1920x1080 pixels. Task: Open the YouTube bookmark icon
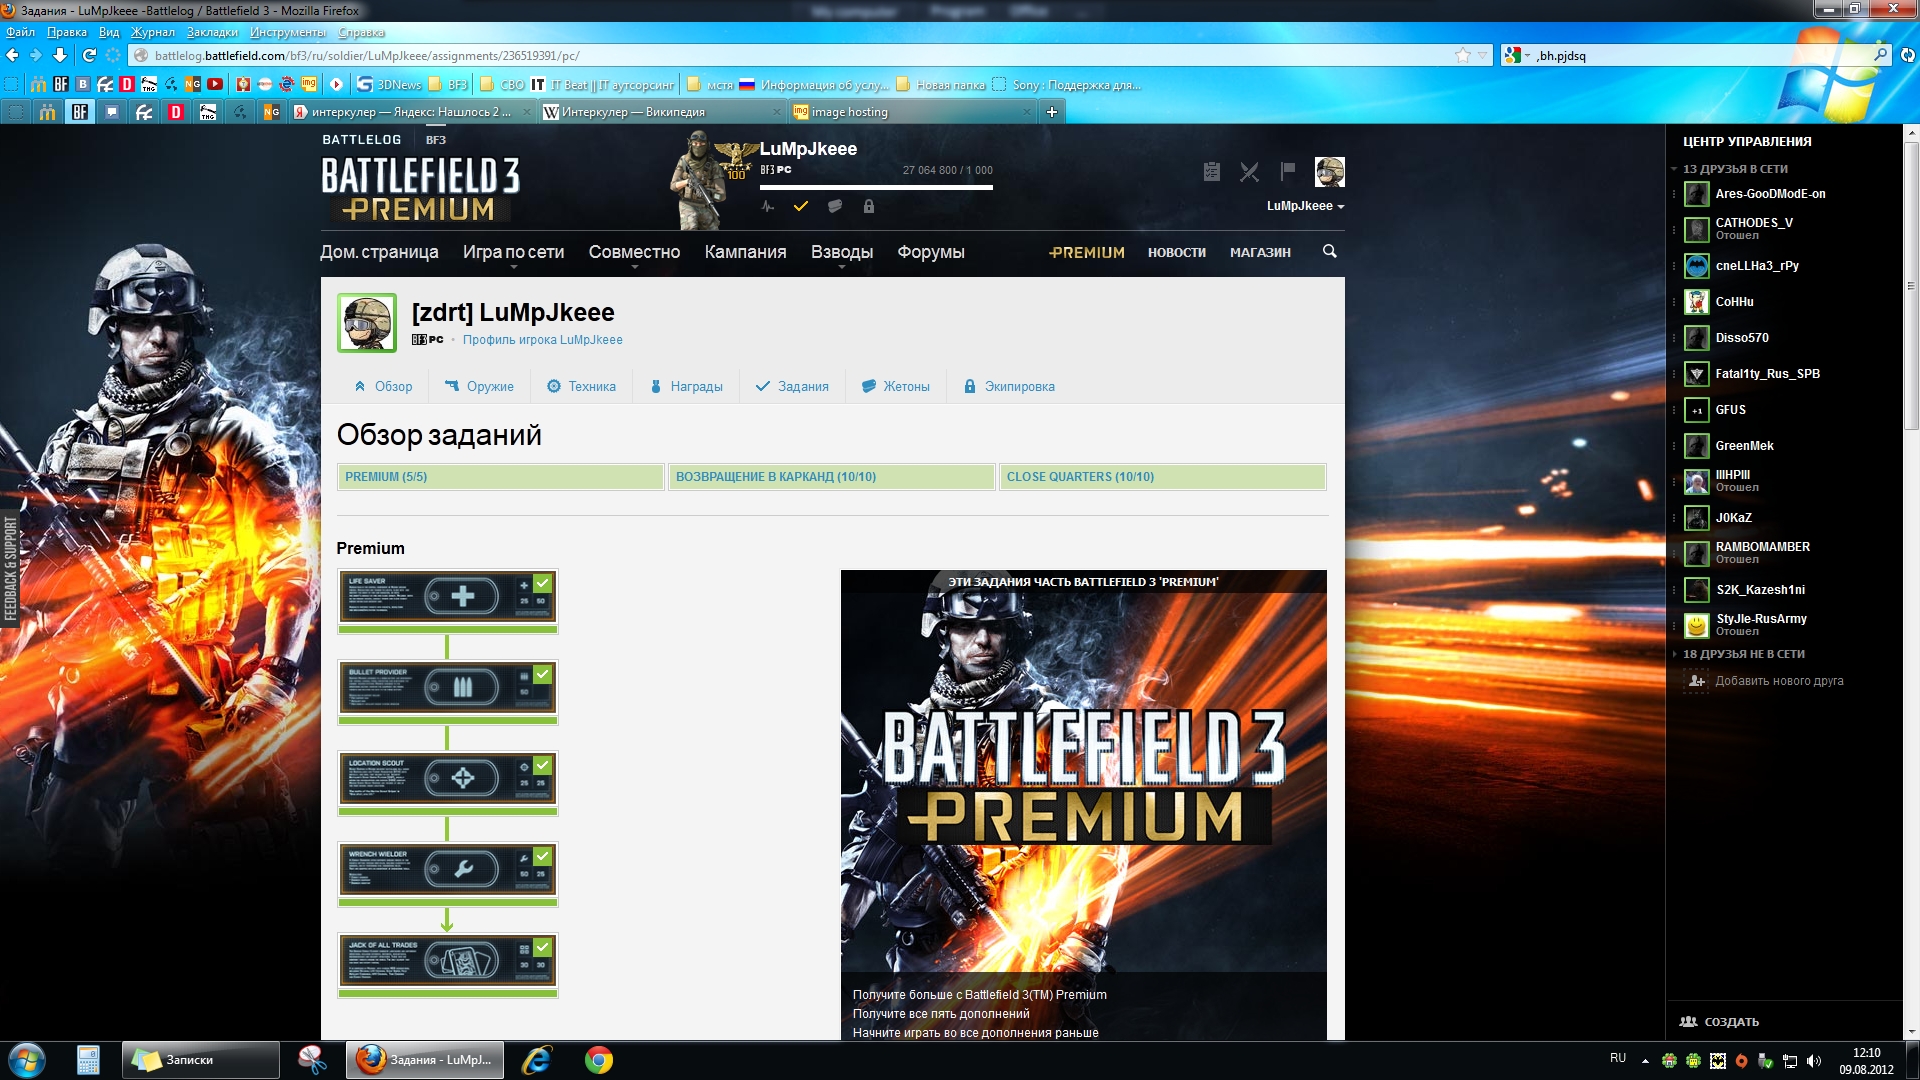(x=215, y=84)
